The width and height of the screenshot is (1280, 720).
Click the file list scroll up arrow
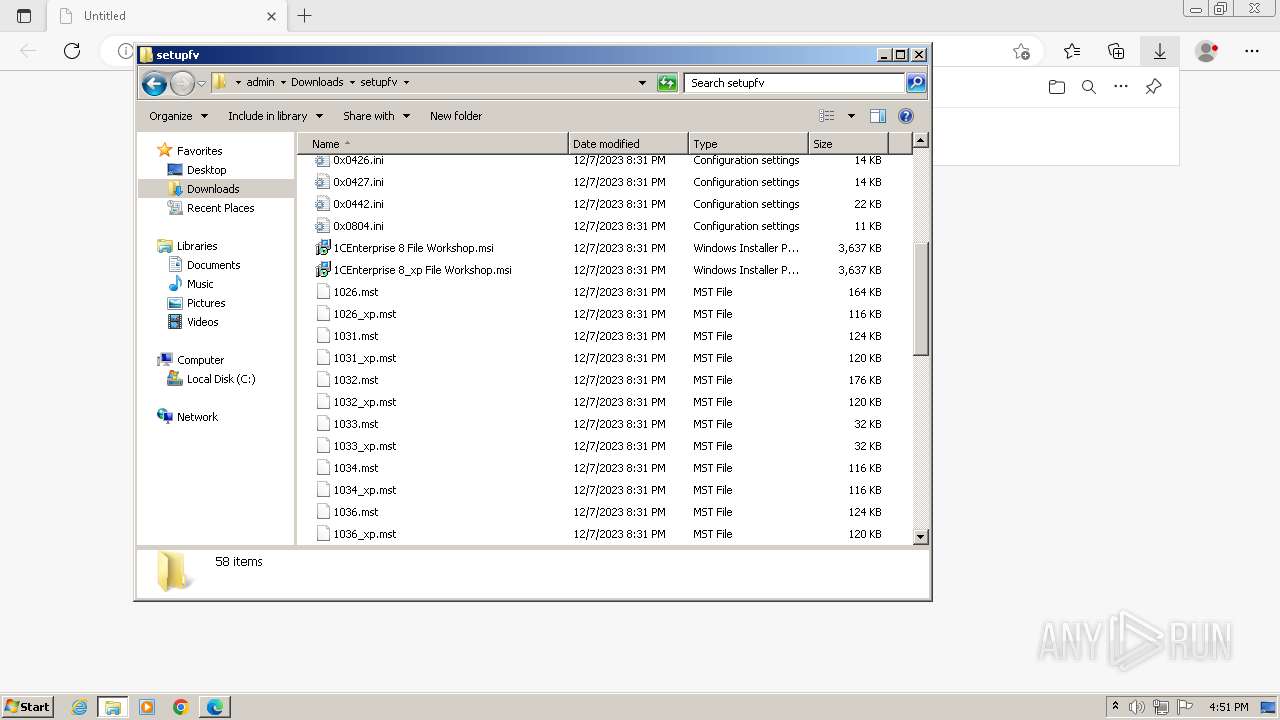click(921, 141)
